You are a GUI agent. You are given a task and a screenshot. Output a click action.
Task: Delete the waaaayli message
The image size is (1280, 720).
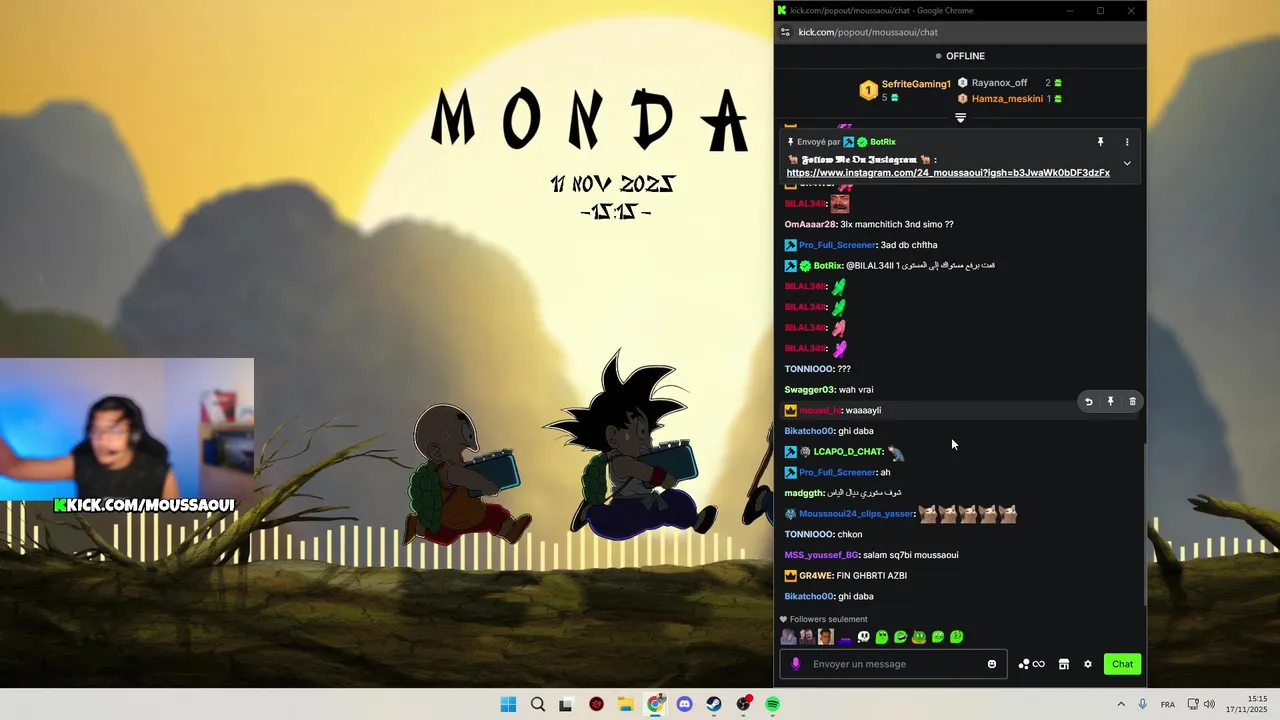coord(1132,402)
